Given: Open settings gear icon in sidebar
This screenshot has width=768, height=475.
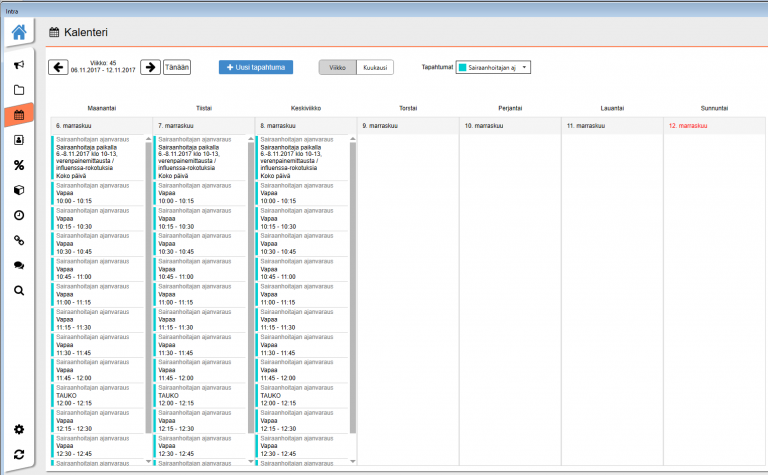Looking at the screenshot, I should pos(18,430).
